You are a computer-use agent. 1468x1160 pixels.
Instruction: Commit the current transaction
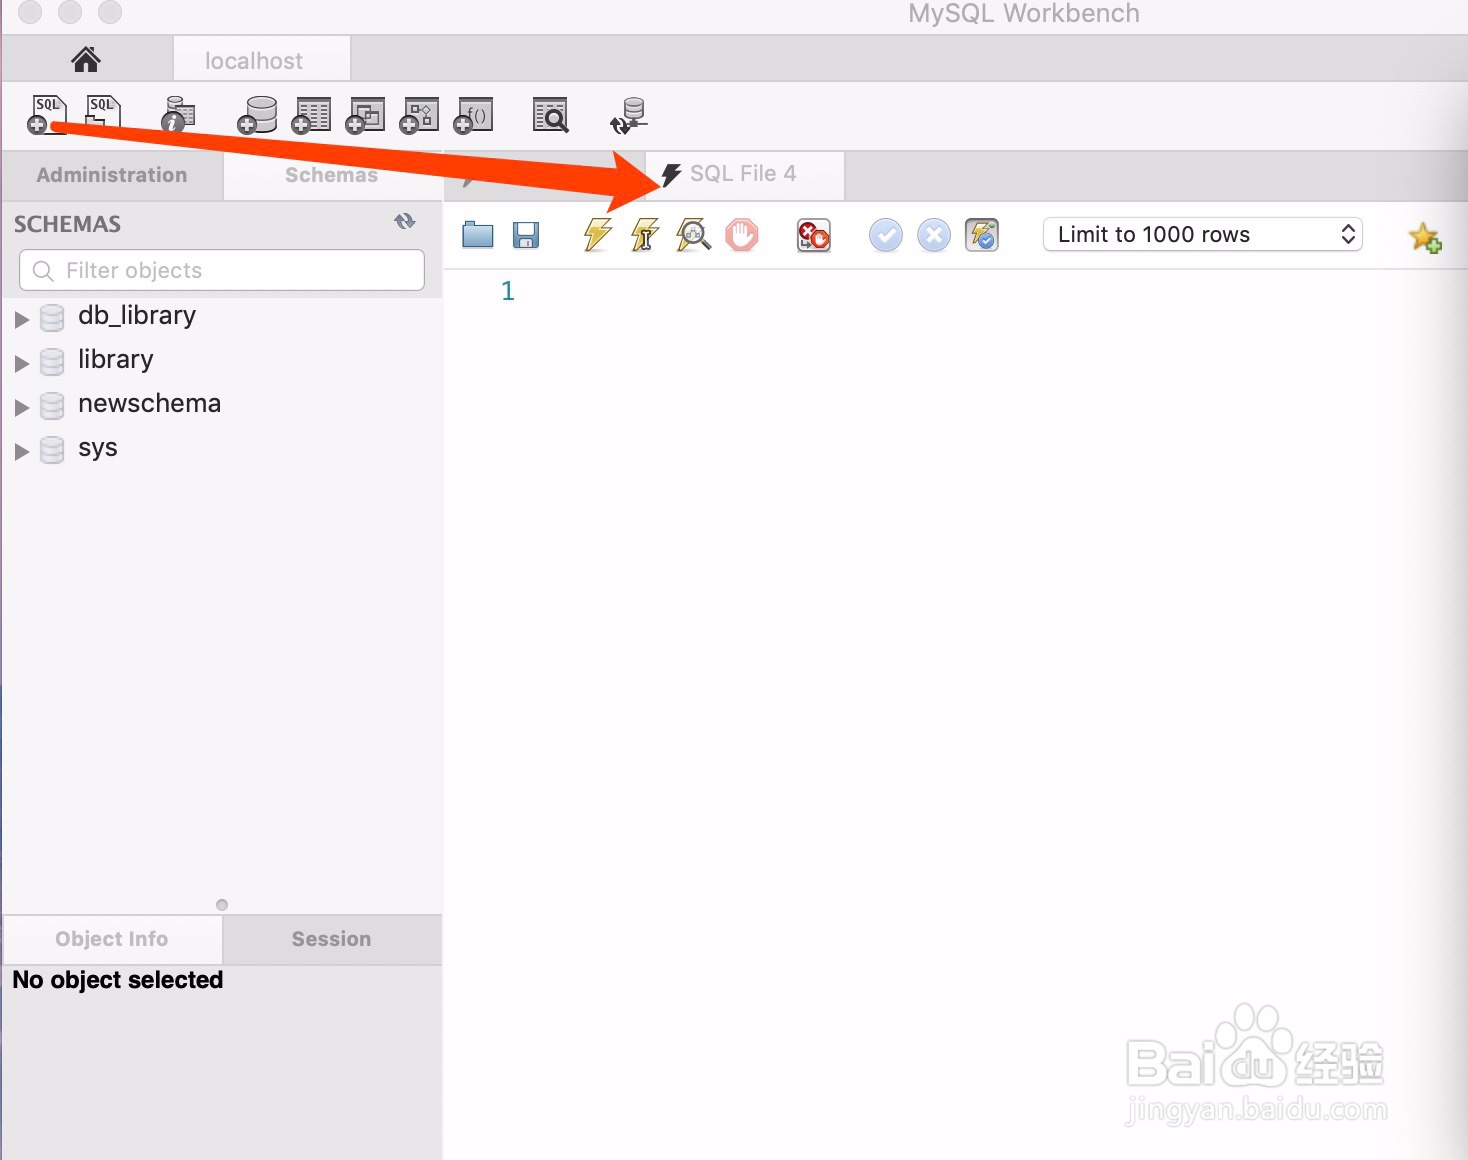[x=886, y=236]
